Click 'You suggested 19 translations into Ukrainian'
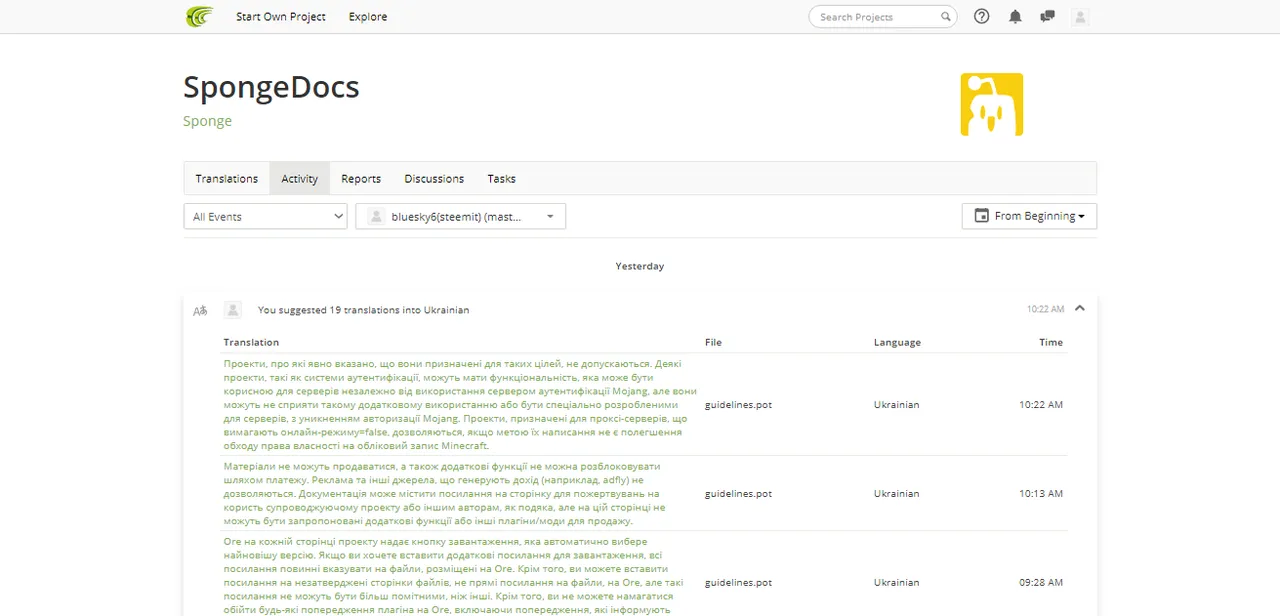Image resolution: width=1280 pixels, height=616 pixels. click(x=363, y=310)
